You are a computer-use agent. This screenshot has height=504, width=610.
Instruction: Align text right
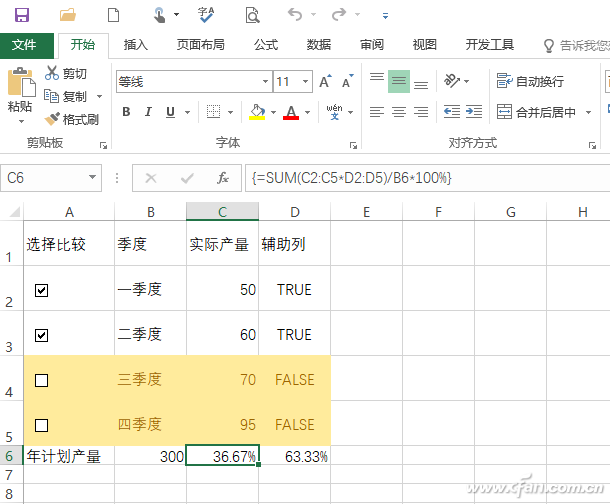(421, 112)
